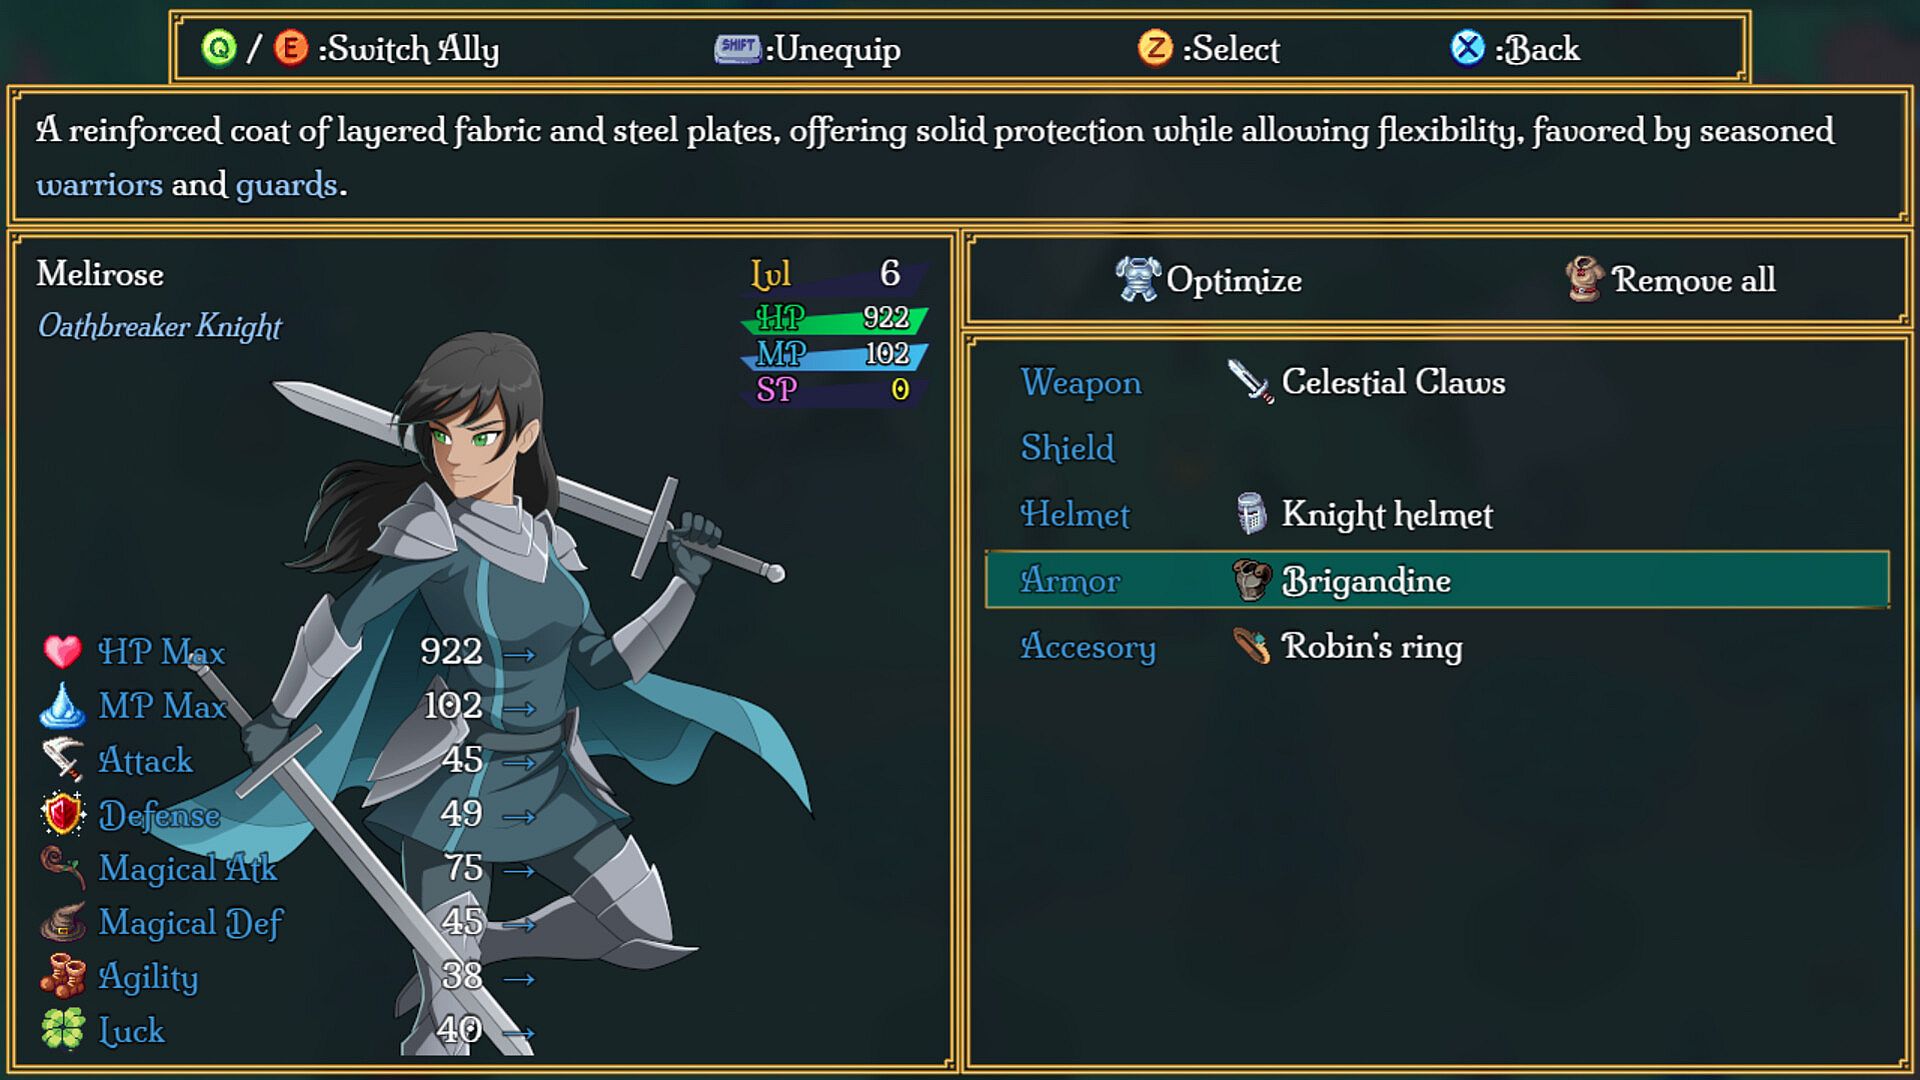
Task: Click the blue MP bar gauge
Action: tap(834, 354)
